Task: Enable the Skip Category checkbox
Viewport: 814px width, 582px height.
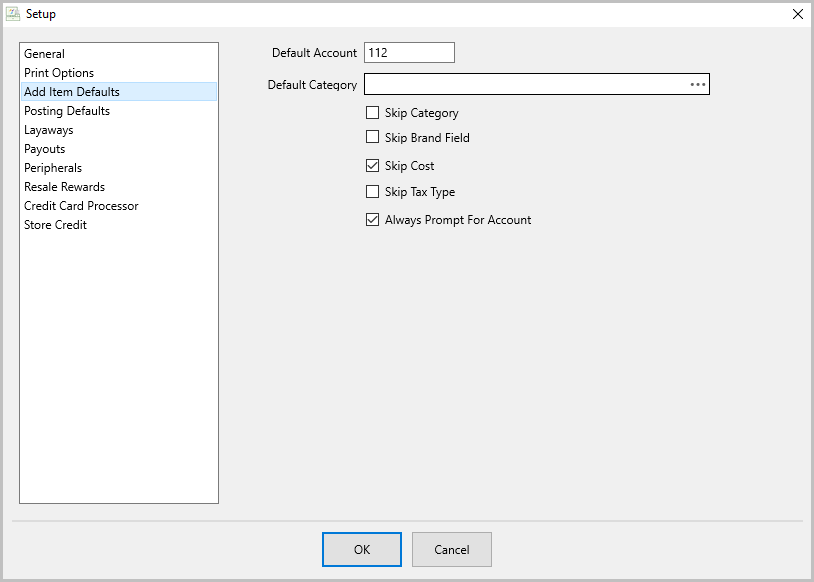Action: (x=372, y=113)
